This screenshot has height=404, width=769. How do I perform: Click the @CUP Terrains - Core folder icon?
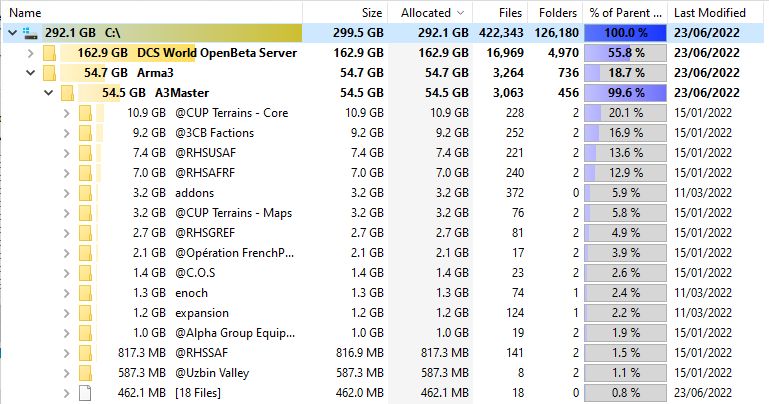(x=85, y=113)
